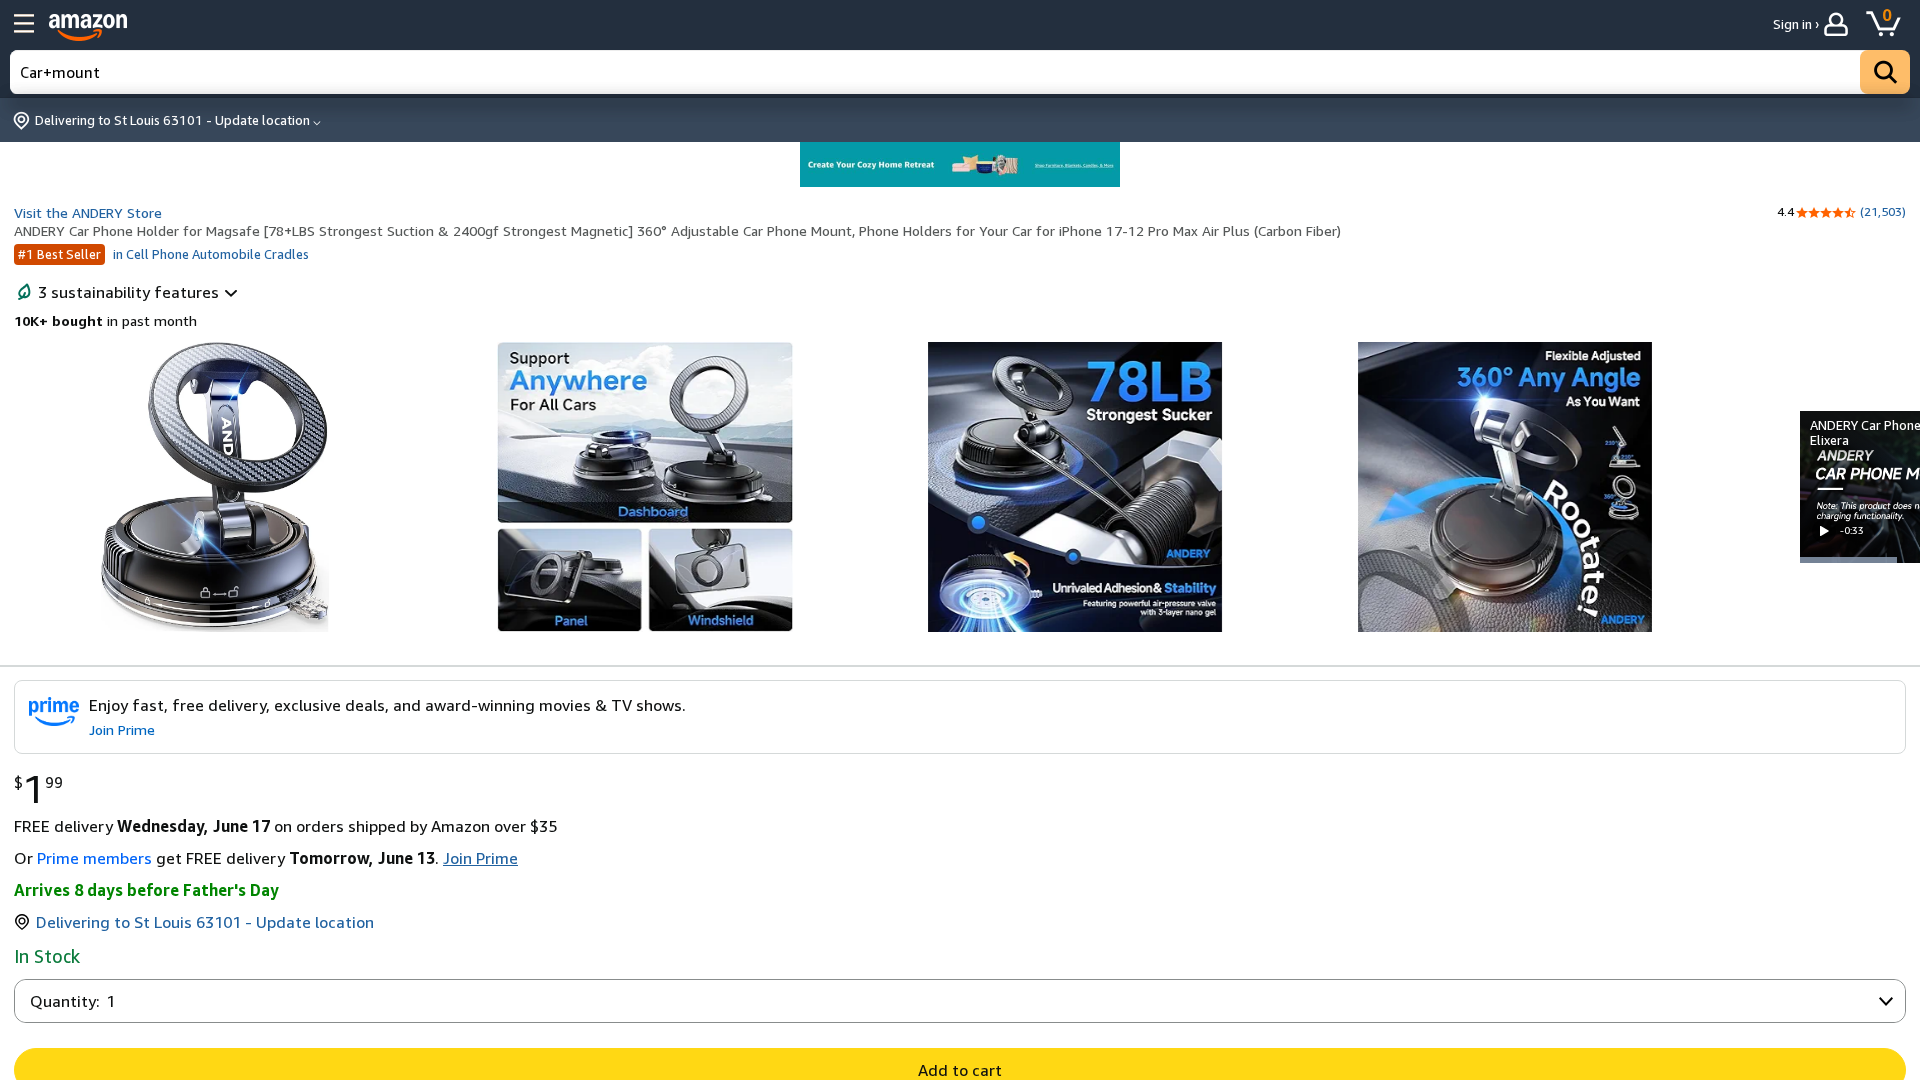
Task: View the main product image
Action: pos(215,487)
